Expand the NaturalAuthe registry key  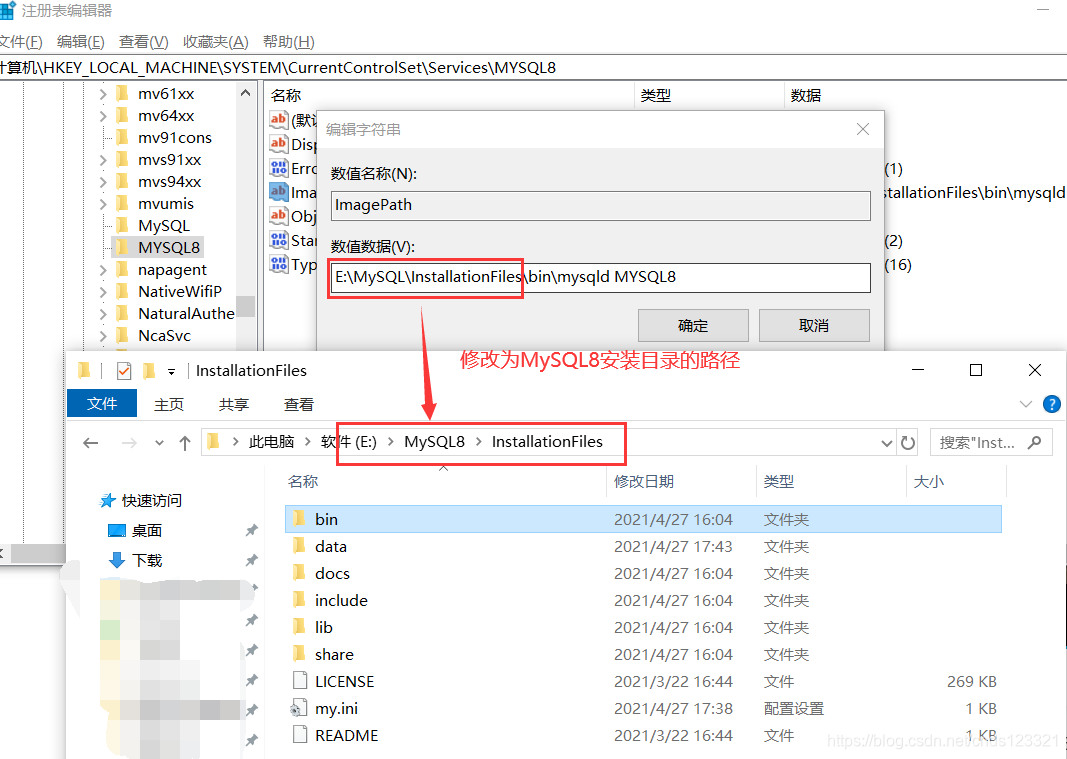pos(103,314)
